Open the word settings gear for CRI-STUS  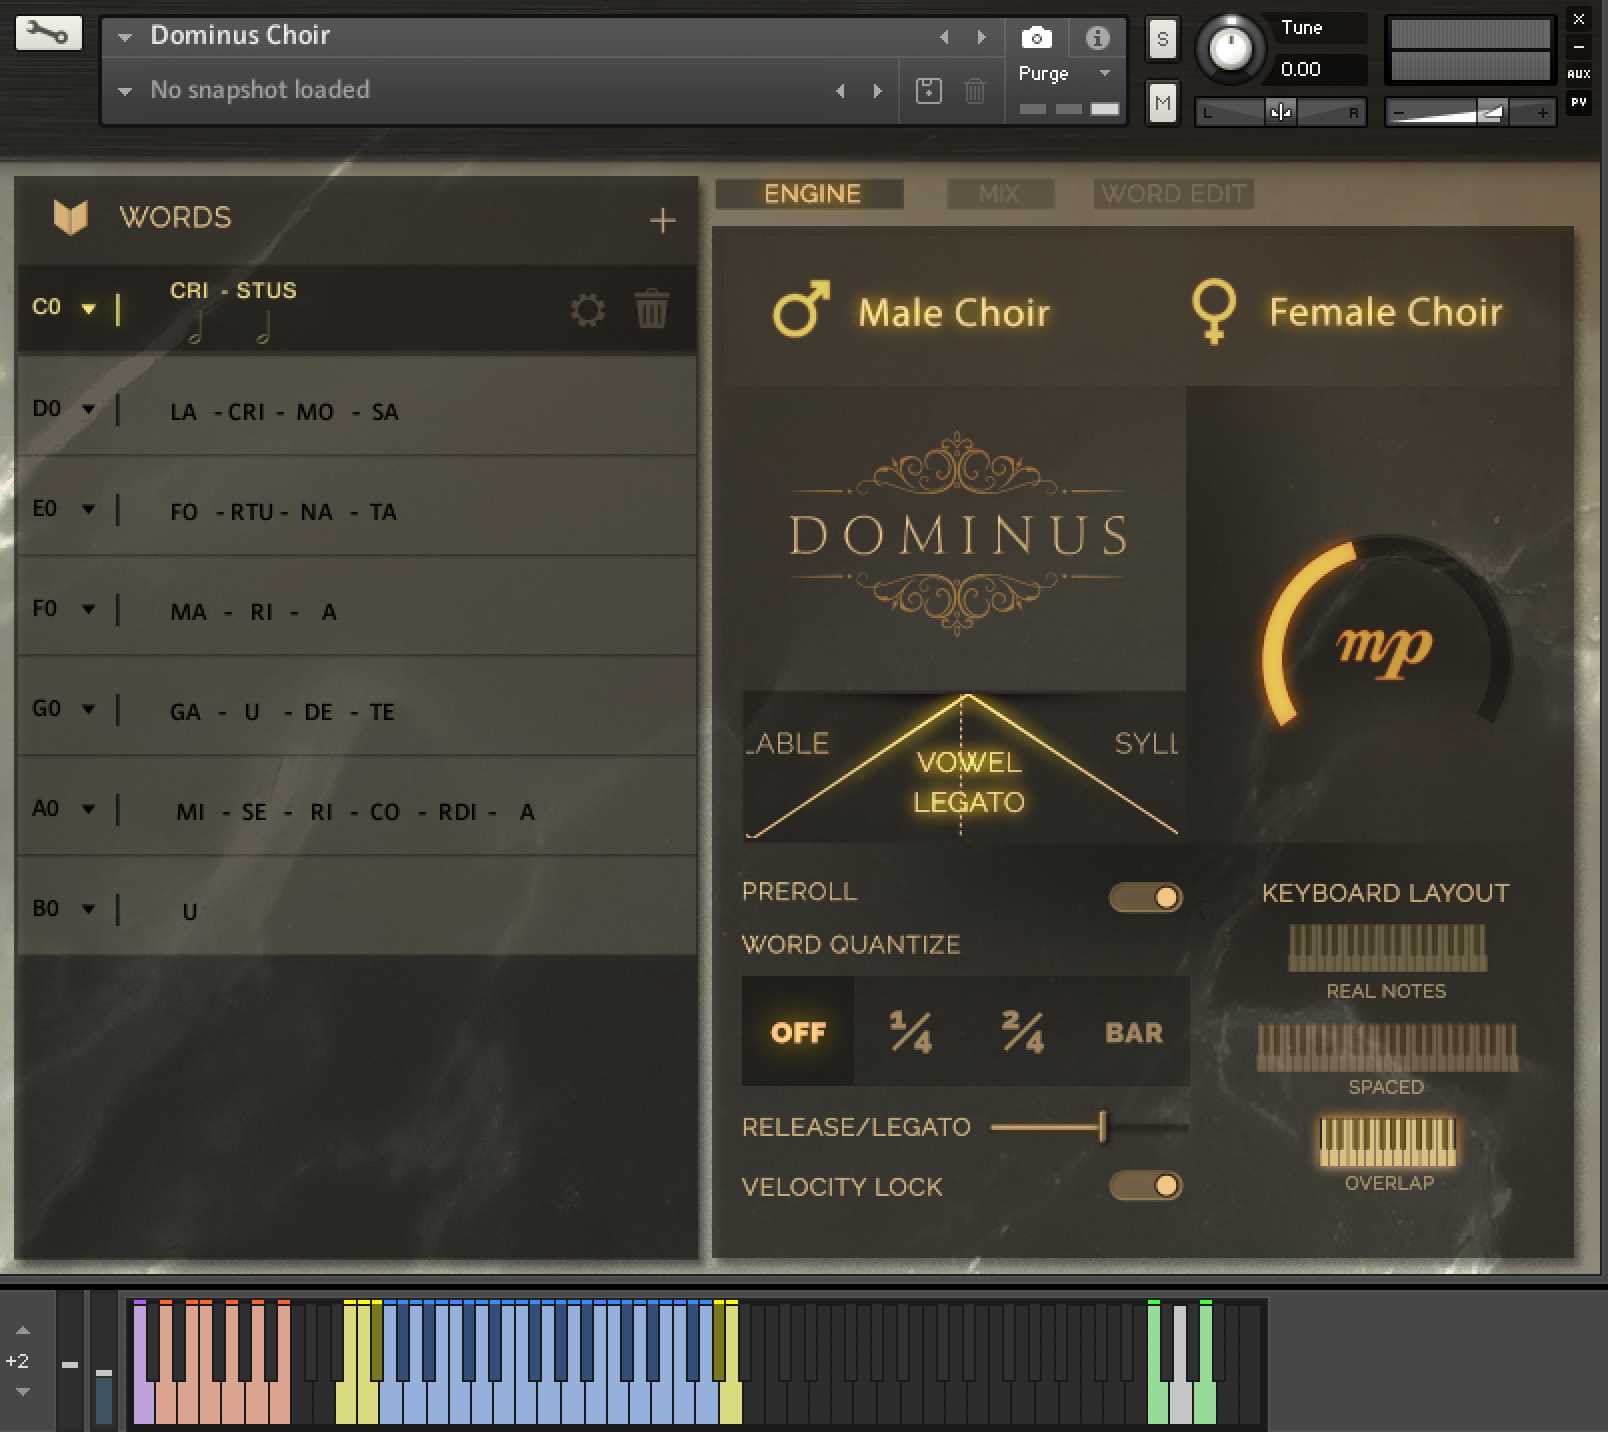pos(590,310)
